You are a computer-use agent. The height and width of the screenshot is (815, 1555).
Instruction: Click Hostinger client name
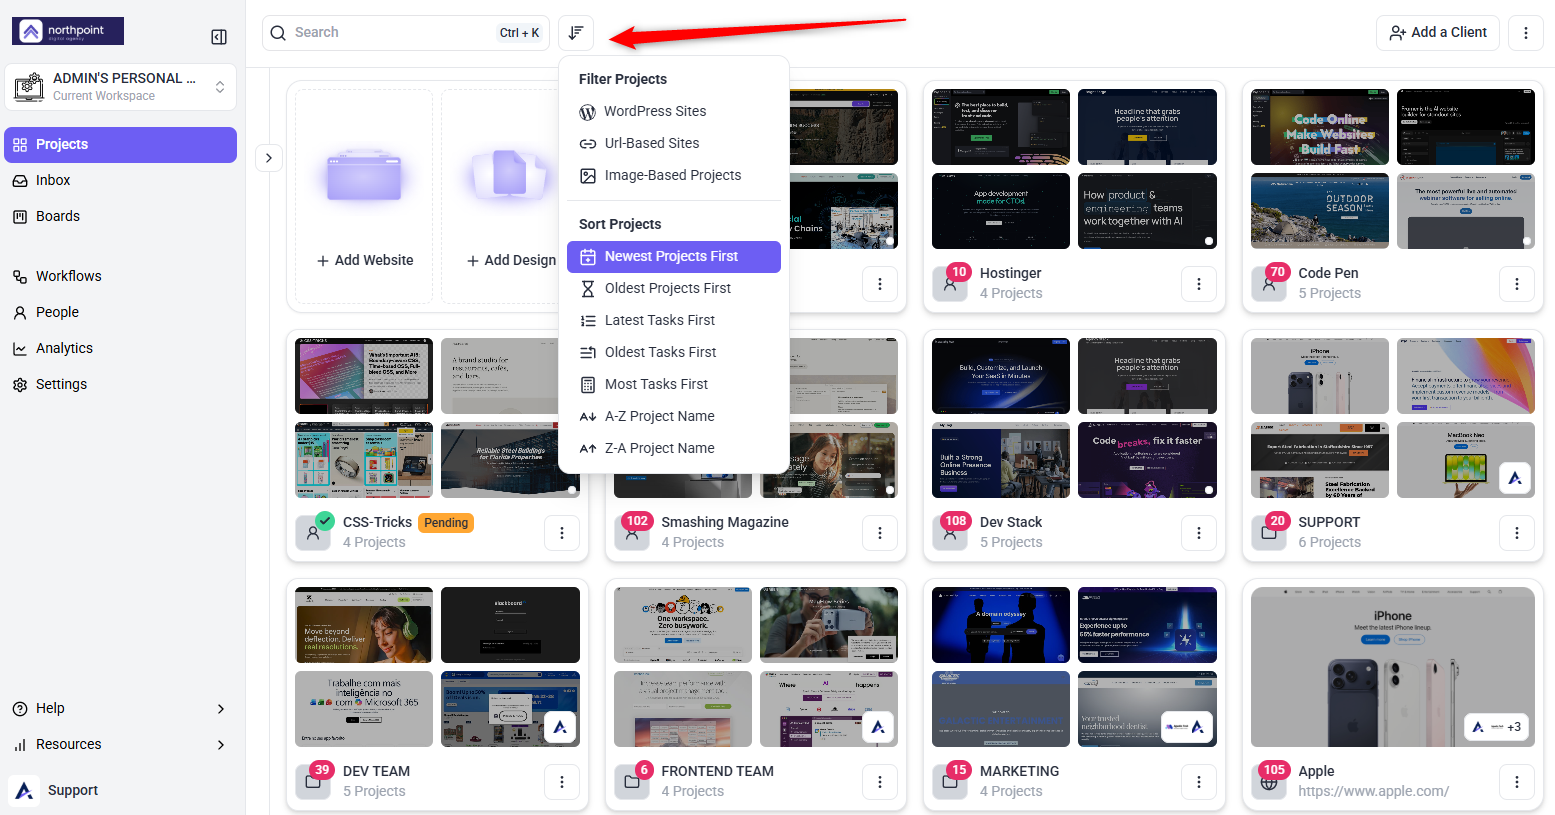point(1010,274)
